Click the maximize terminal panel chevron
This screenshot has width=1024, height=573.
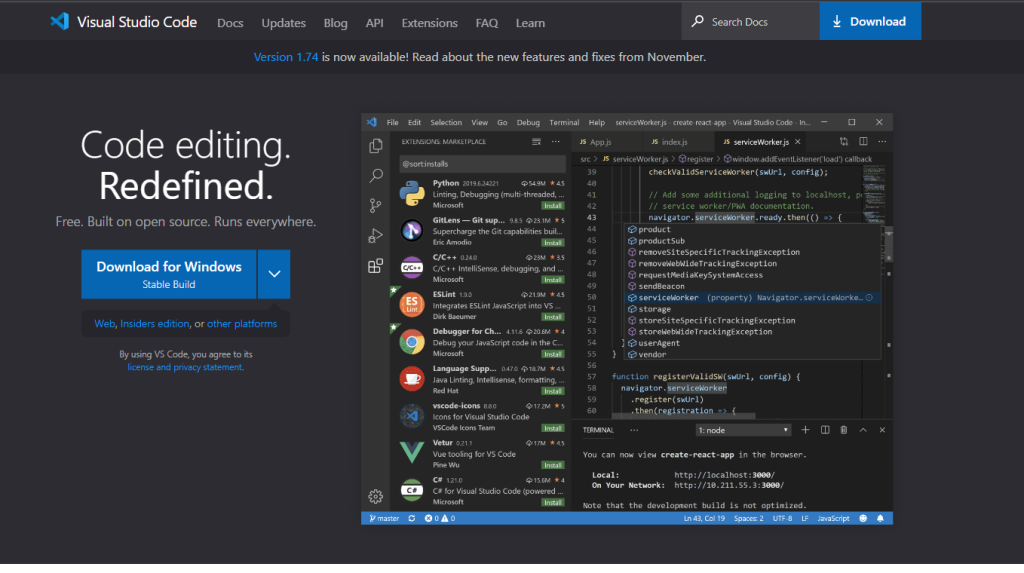click(863, 430)
